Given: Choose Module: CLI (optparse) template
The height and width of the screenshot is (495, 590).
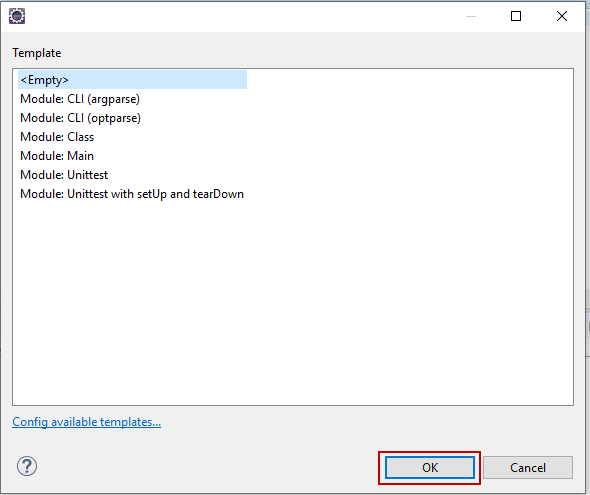Looking at the screenshot, I should click(80, 118).
